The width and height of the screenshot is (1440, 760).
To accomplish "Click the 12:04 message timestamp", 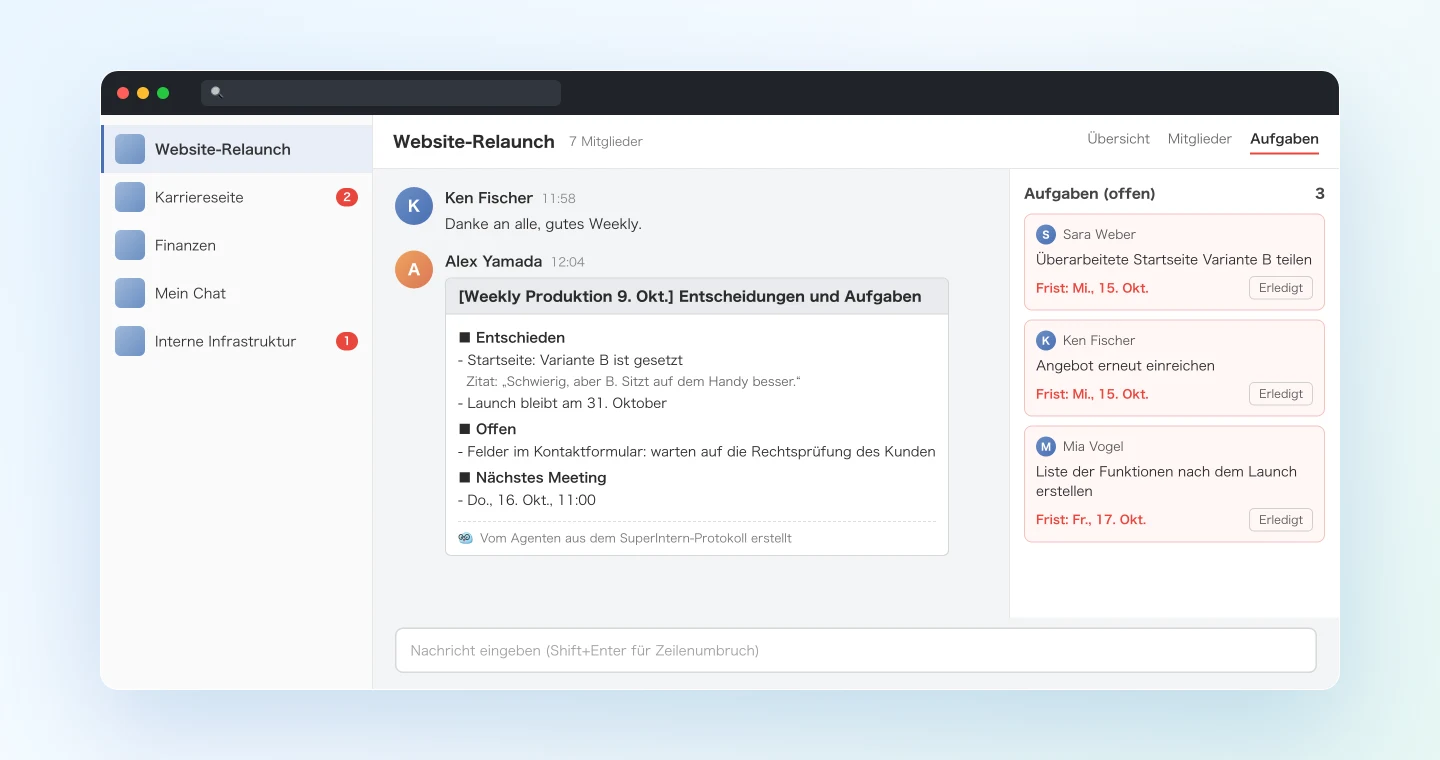I will click(568, 262).
